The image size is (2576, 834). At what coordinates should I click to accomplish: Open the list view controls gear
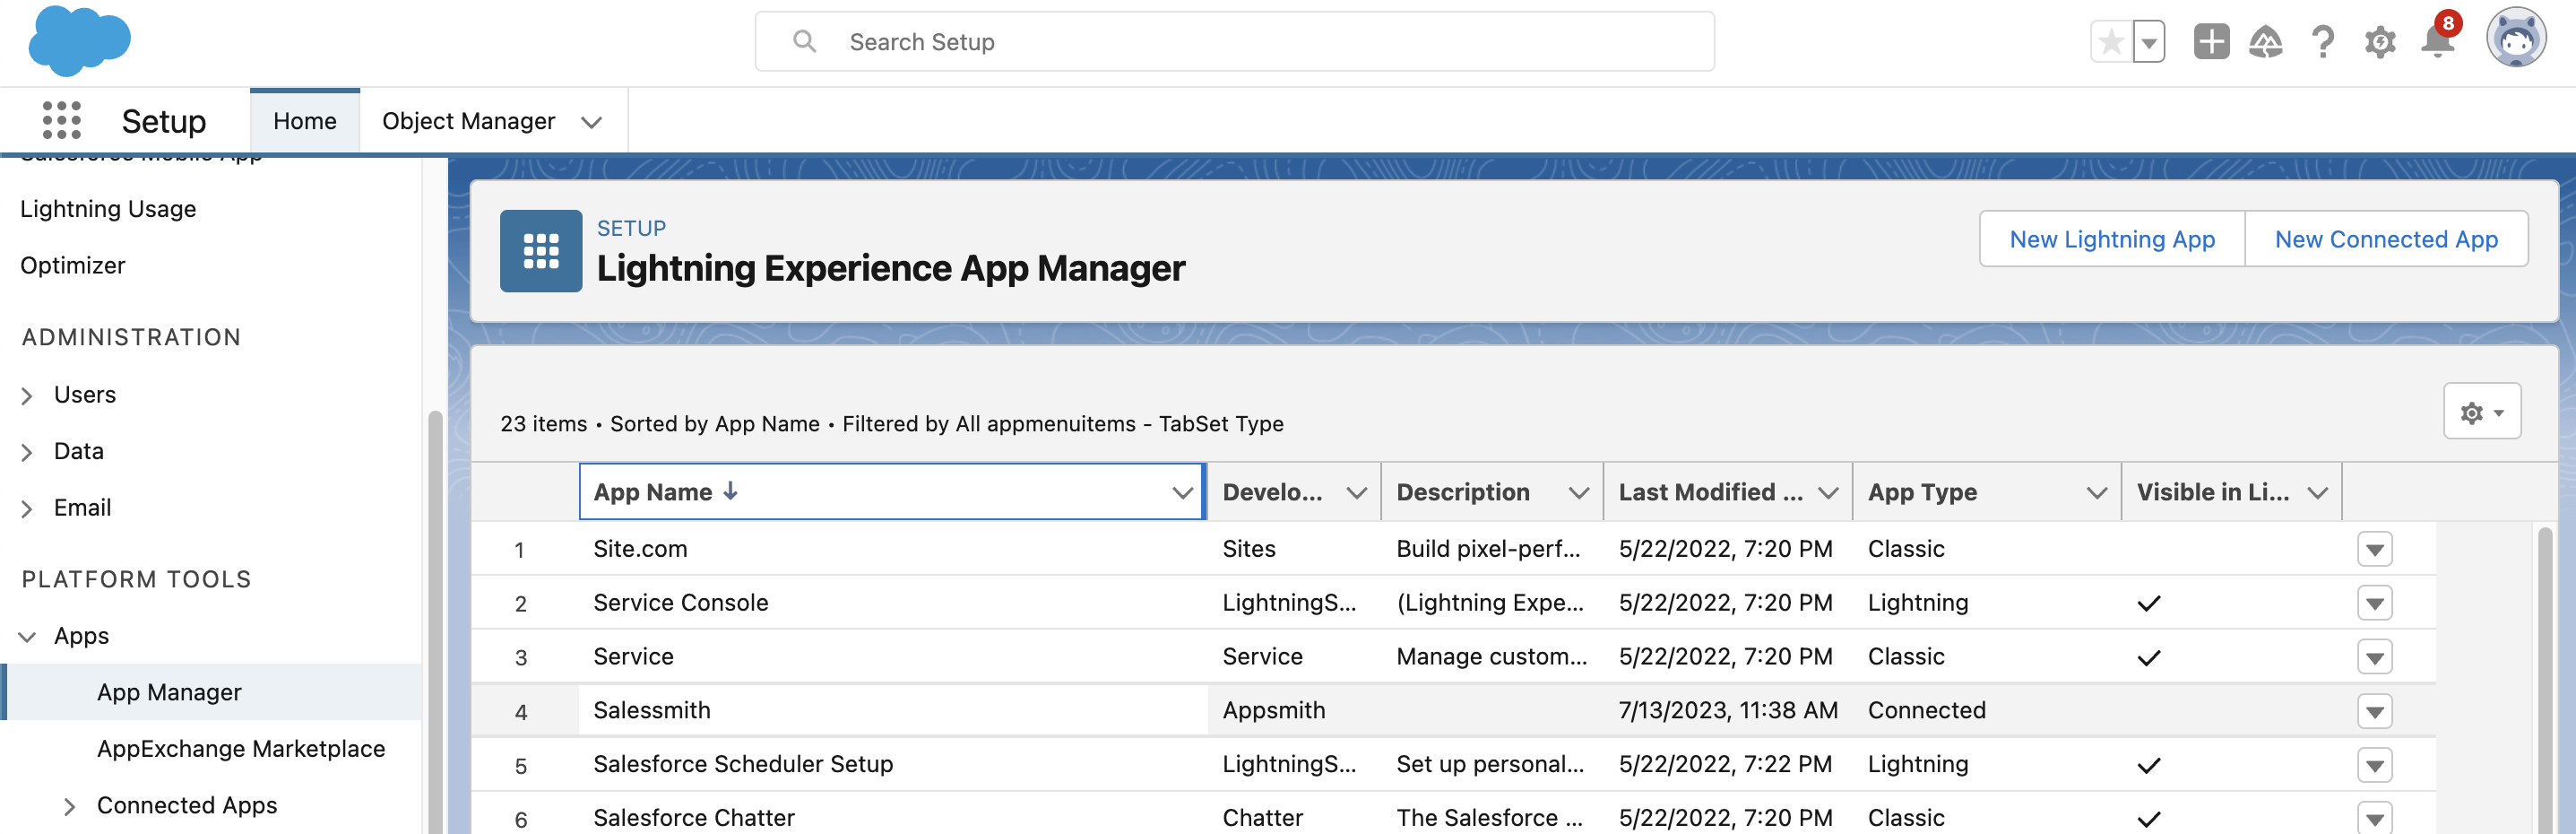click(2481, 412)
